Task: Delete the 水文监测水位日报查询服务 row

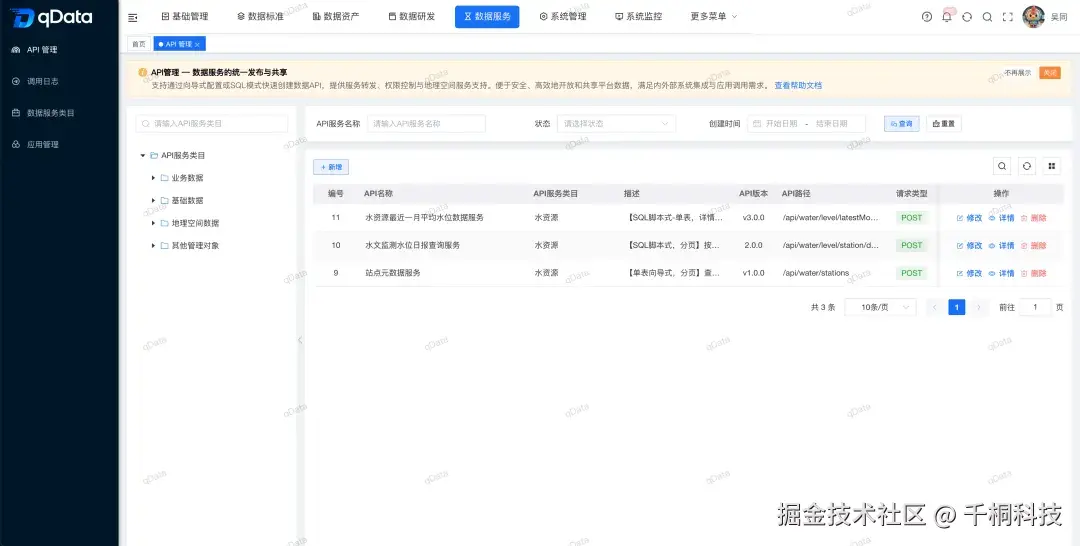Action: 1034,245
